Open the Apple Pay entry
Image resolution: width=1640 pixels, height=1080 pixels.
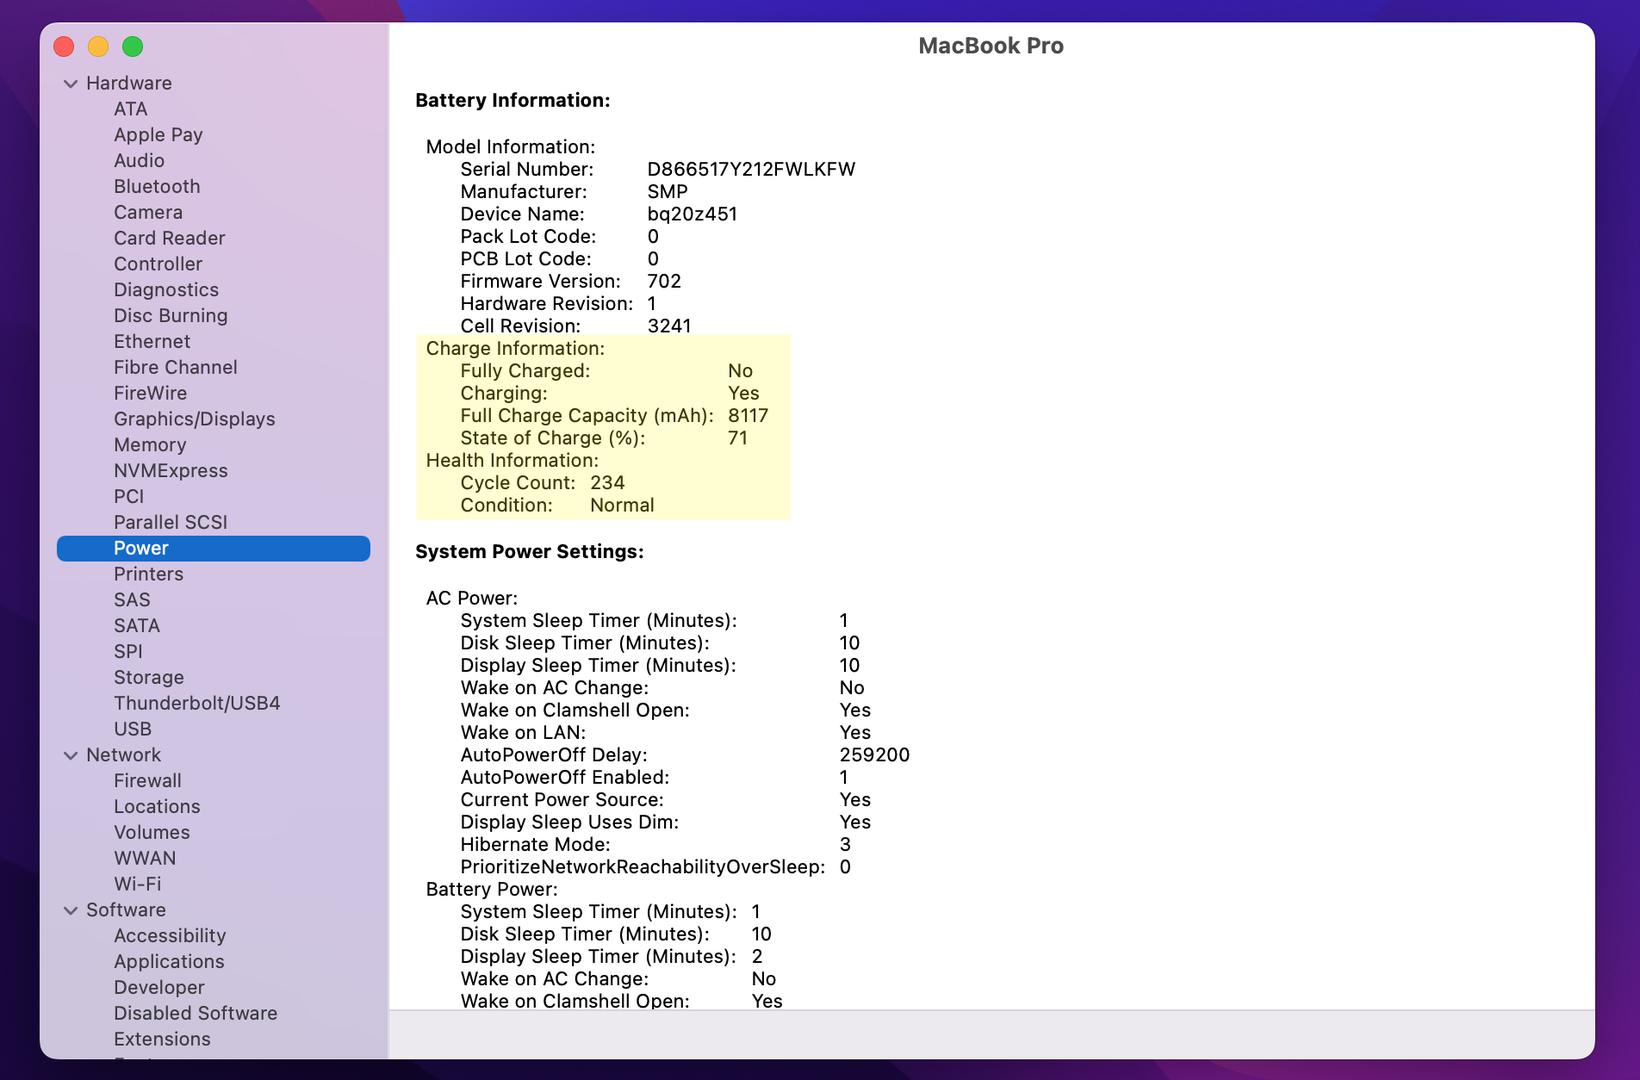(x=158, y=135)
